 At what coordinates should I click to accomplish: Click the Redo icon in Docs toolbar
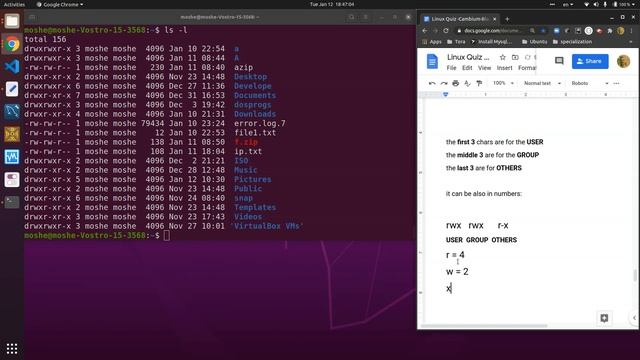coord(444,83)
